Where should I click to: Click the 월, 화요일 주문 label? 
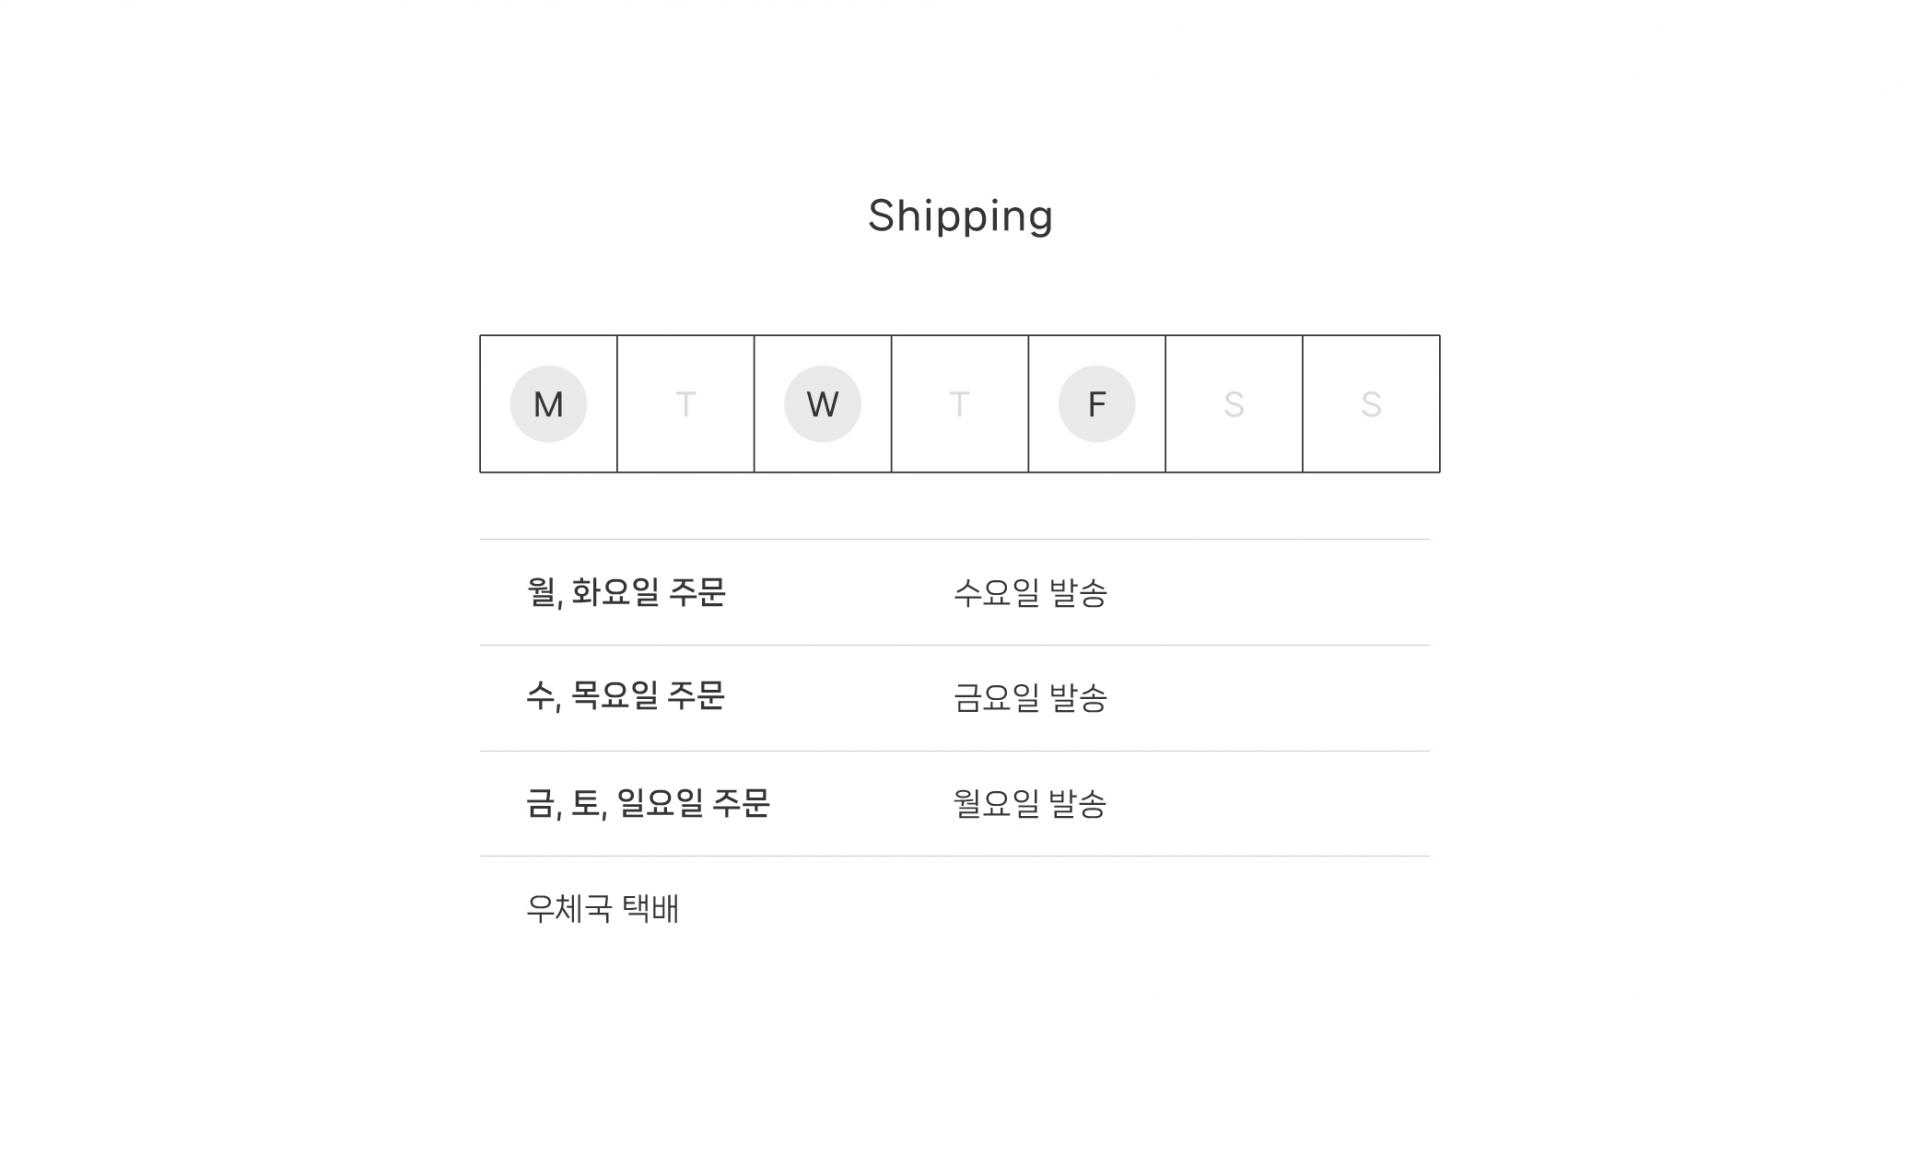(626, 592)
